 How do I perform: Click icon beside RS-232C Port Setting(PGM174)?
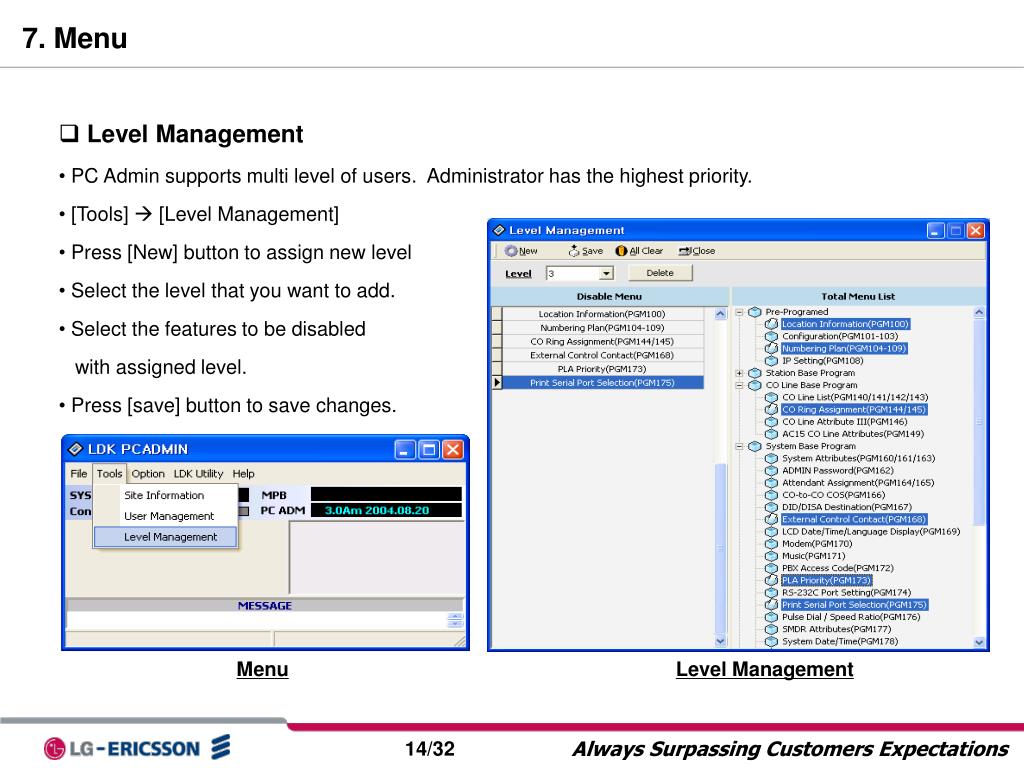tap(771, 592)
